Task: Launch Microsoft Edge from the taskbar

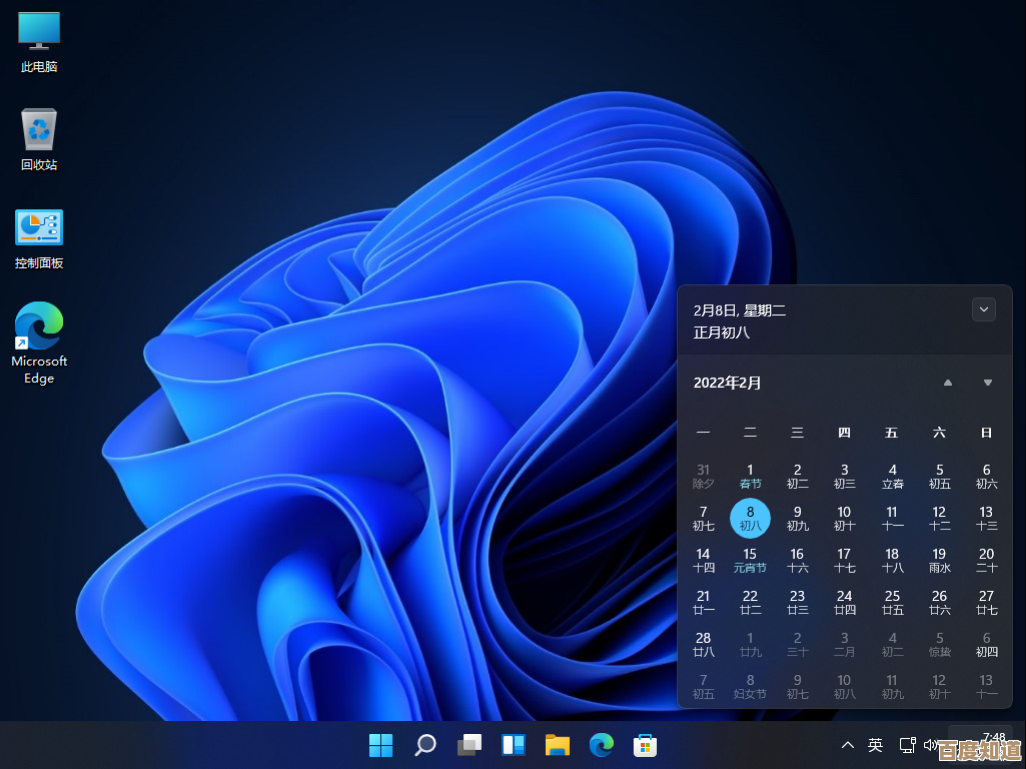Action: coord(601,745)
